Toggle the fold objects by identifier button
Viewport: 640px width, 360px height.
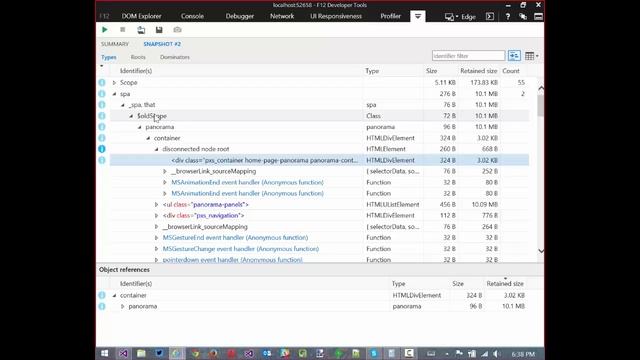pyautogui.click(x=514, y=56)
